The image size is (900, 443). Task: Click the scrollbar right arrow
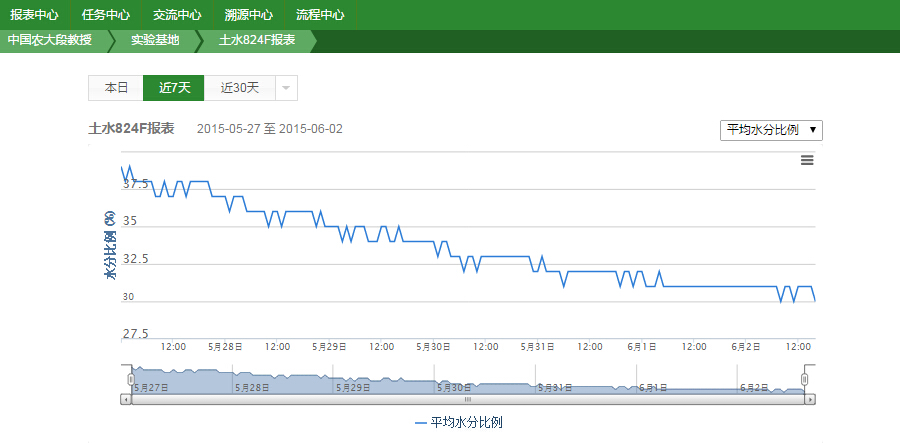pos(811,399)
